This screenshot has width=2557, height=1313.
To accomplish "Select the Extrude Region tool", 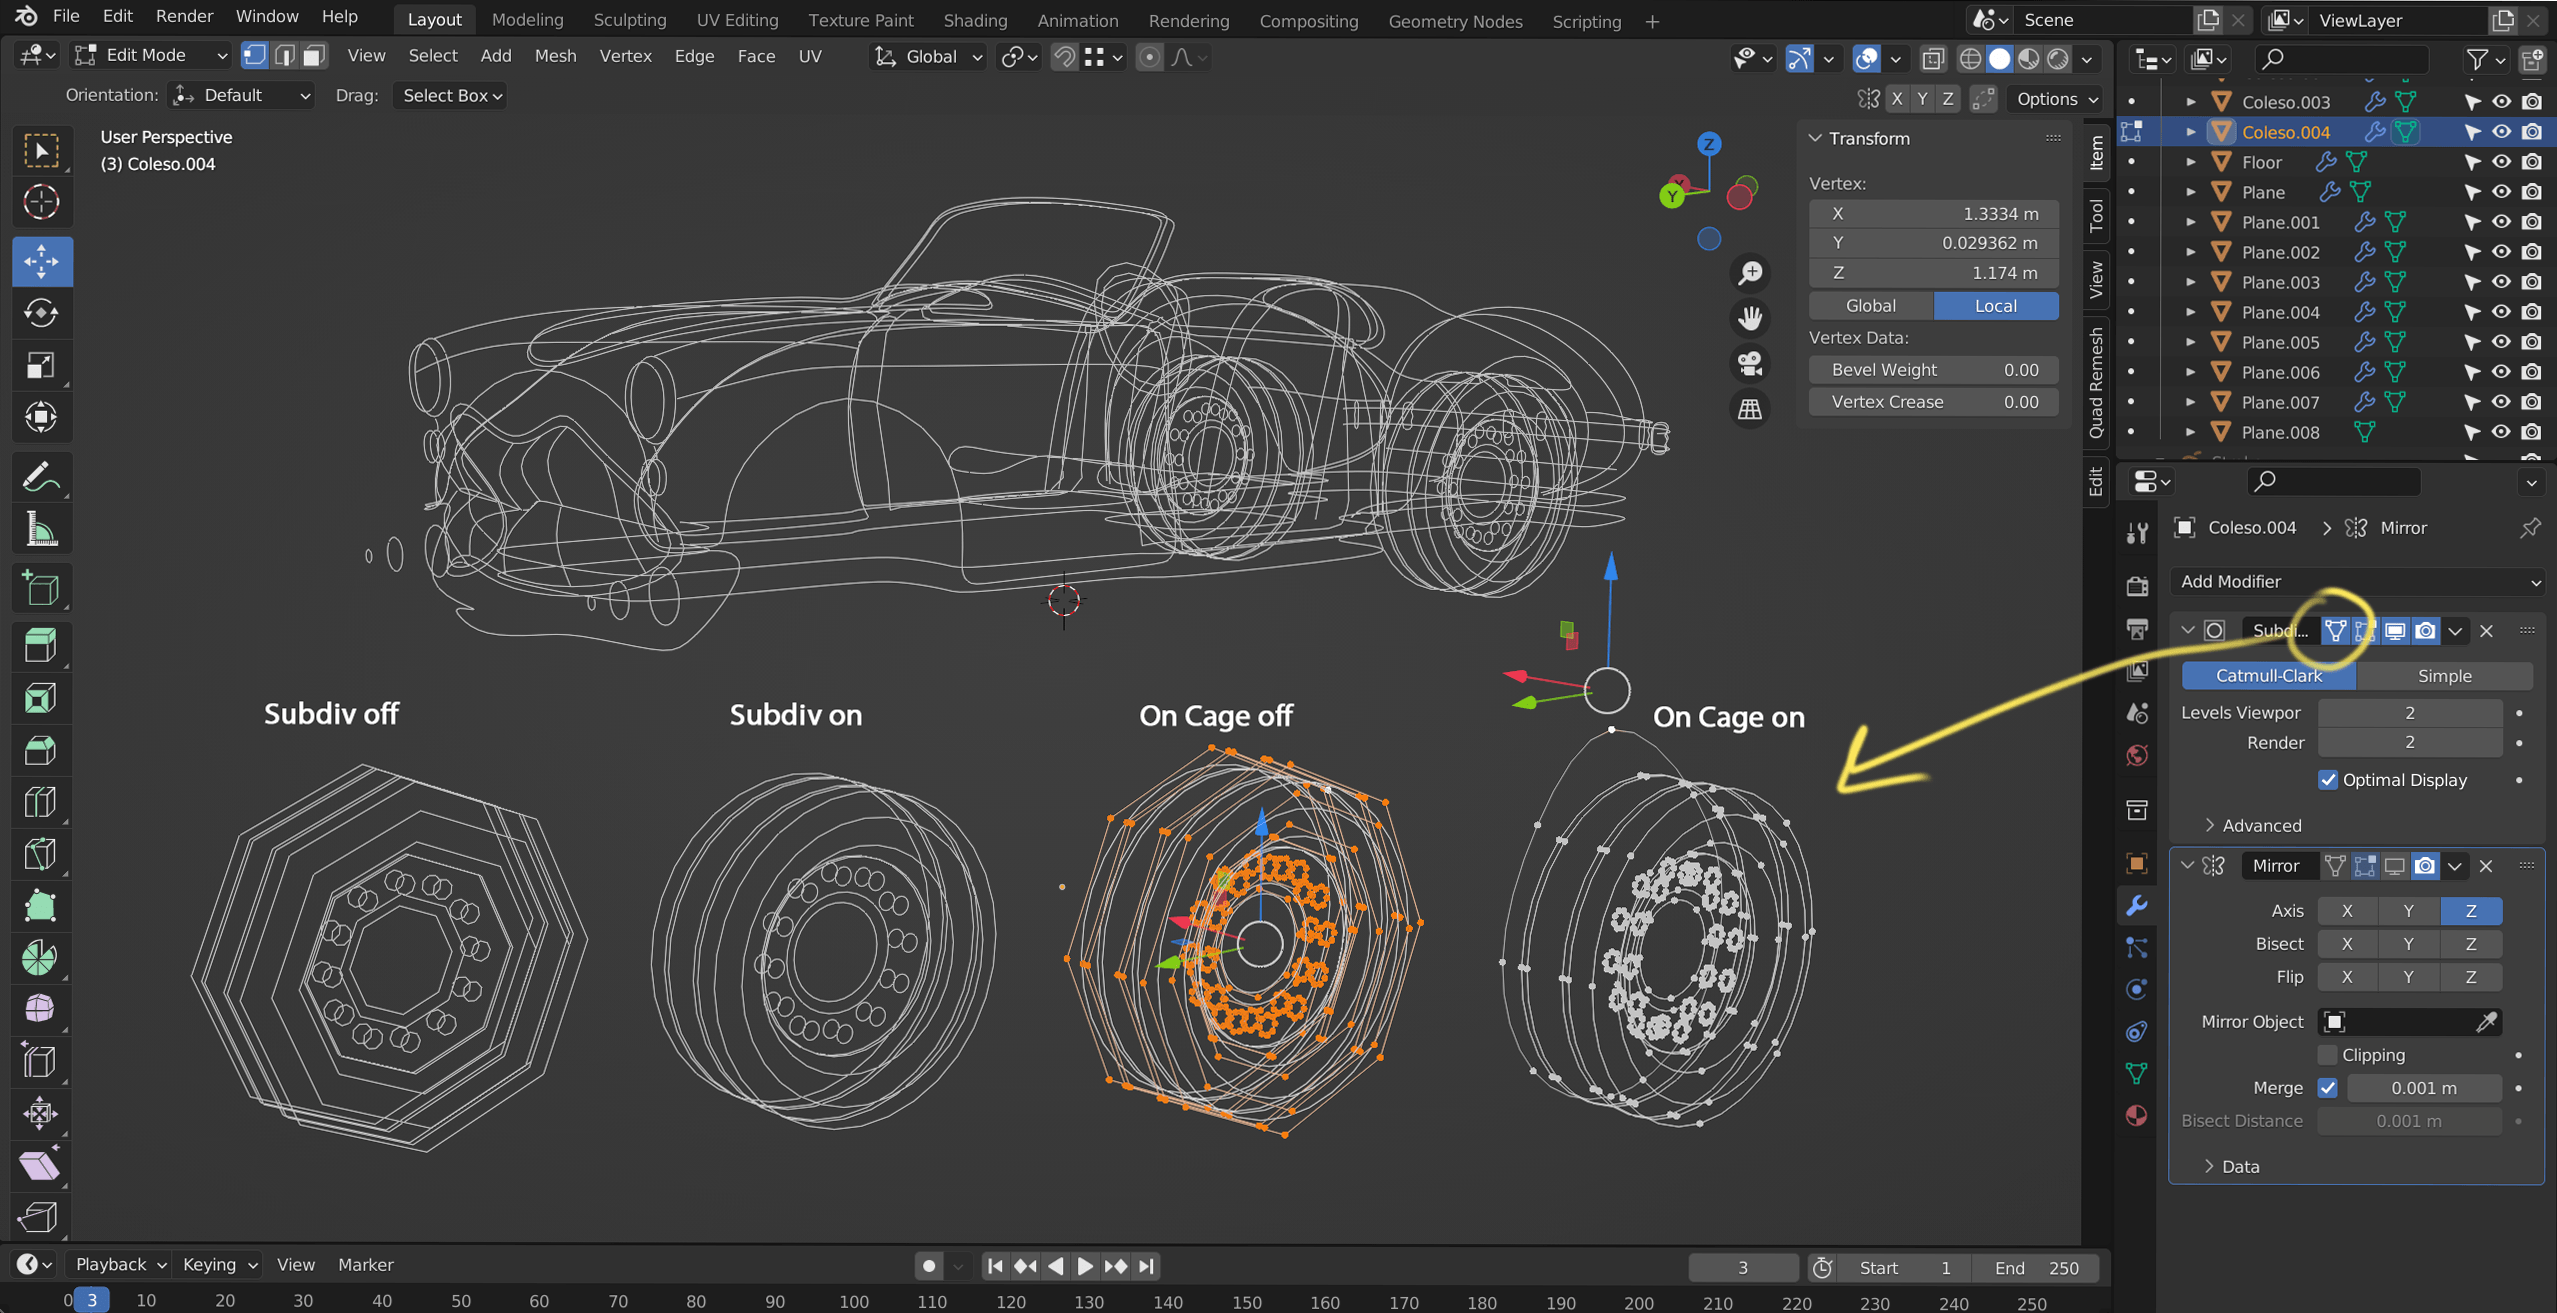I will click(x=41, y=646).
